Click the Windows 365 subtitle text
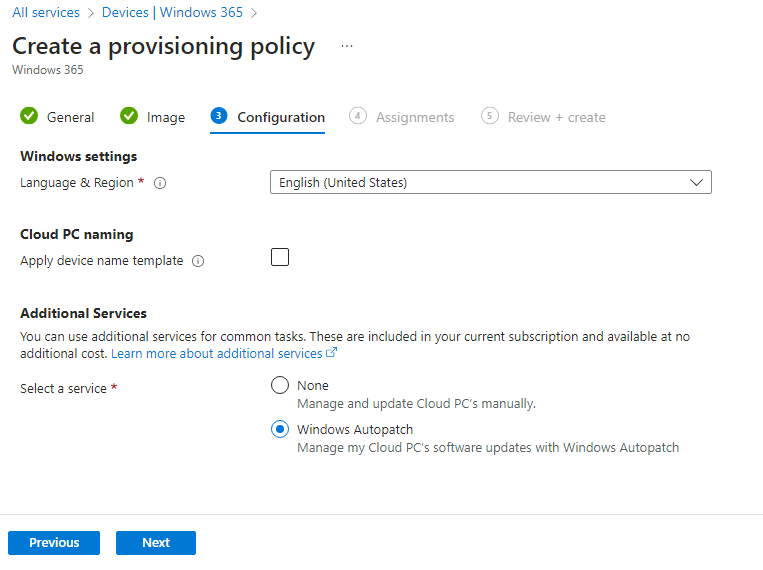The width and height of the screenshot is (763, 570). [48, 70]
